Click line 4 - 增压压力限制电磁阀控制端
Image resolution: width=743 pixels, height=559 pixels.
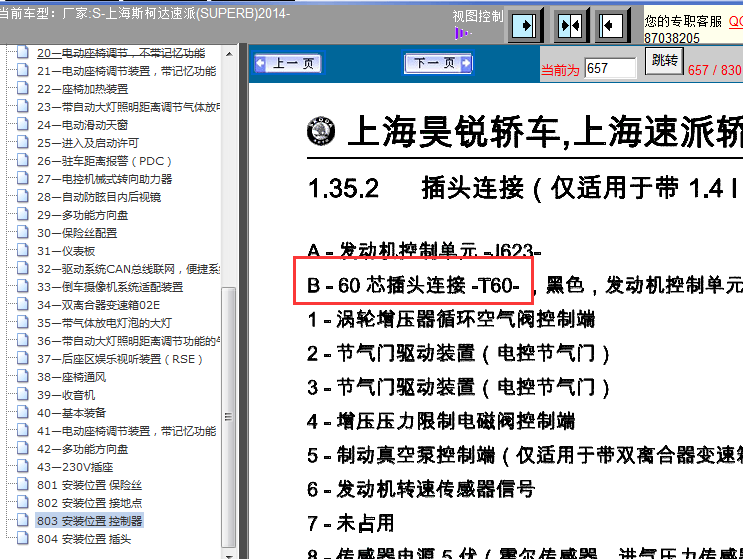[441, 421]
